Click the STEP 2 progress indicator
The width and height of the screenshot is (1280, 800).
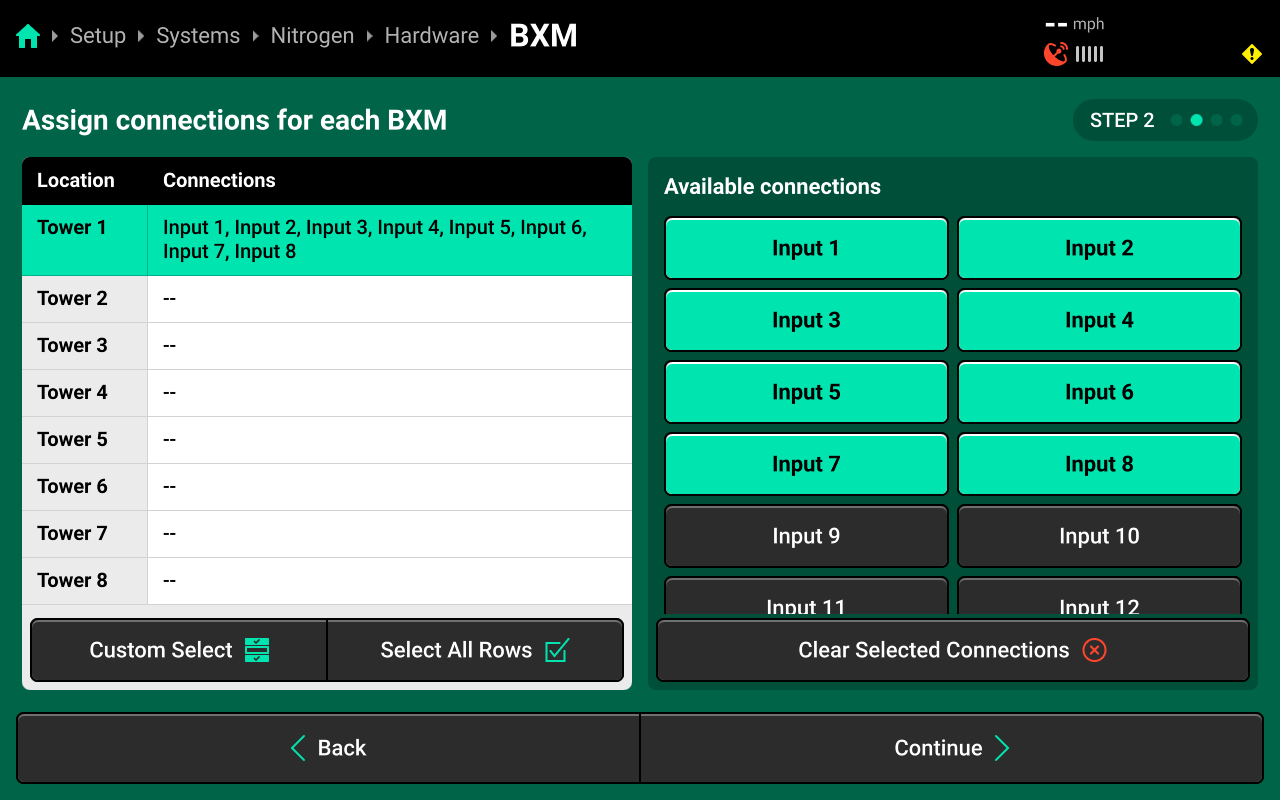click(x=1165, y=120)
